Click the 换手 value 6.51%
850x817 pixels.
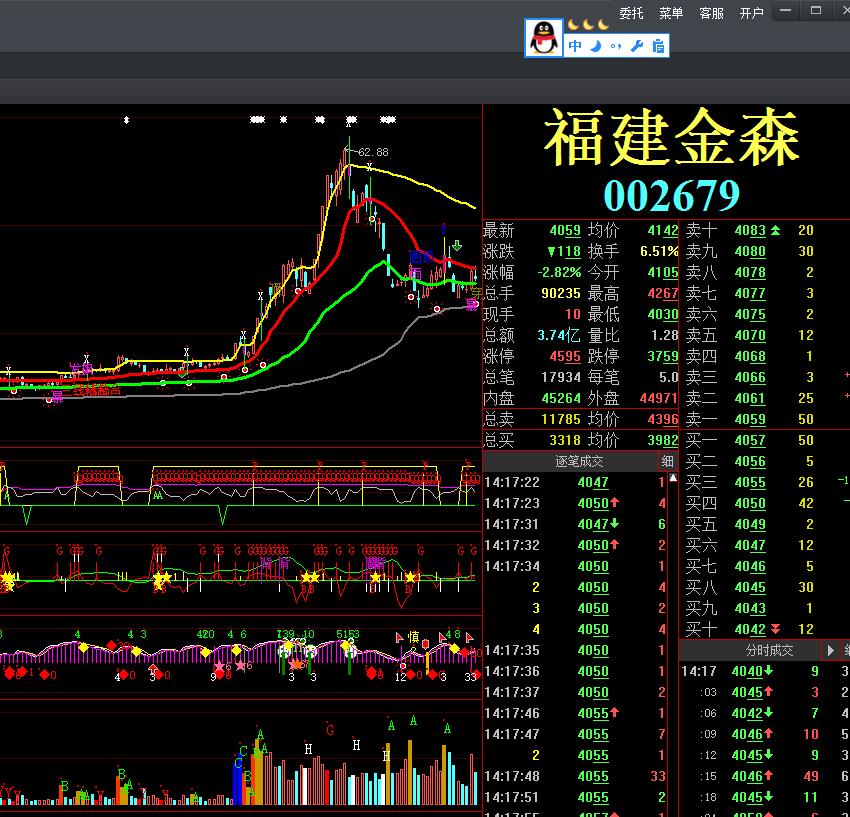[x=659, y=252]
